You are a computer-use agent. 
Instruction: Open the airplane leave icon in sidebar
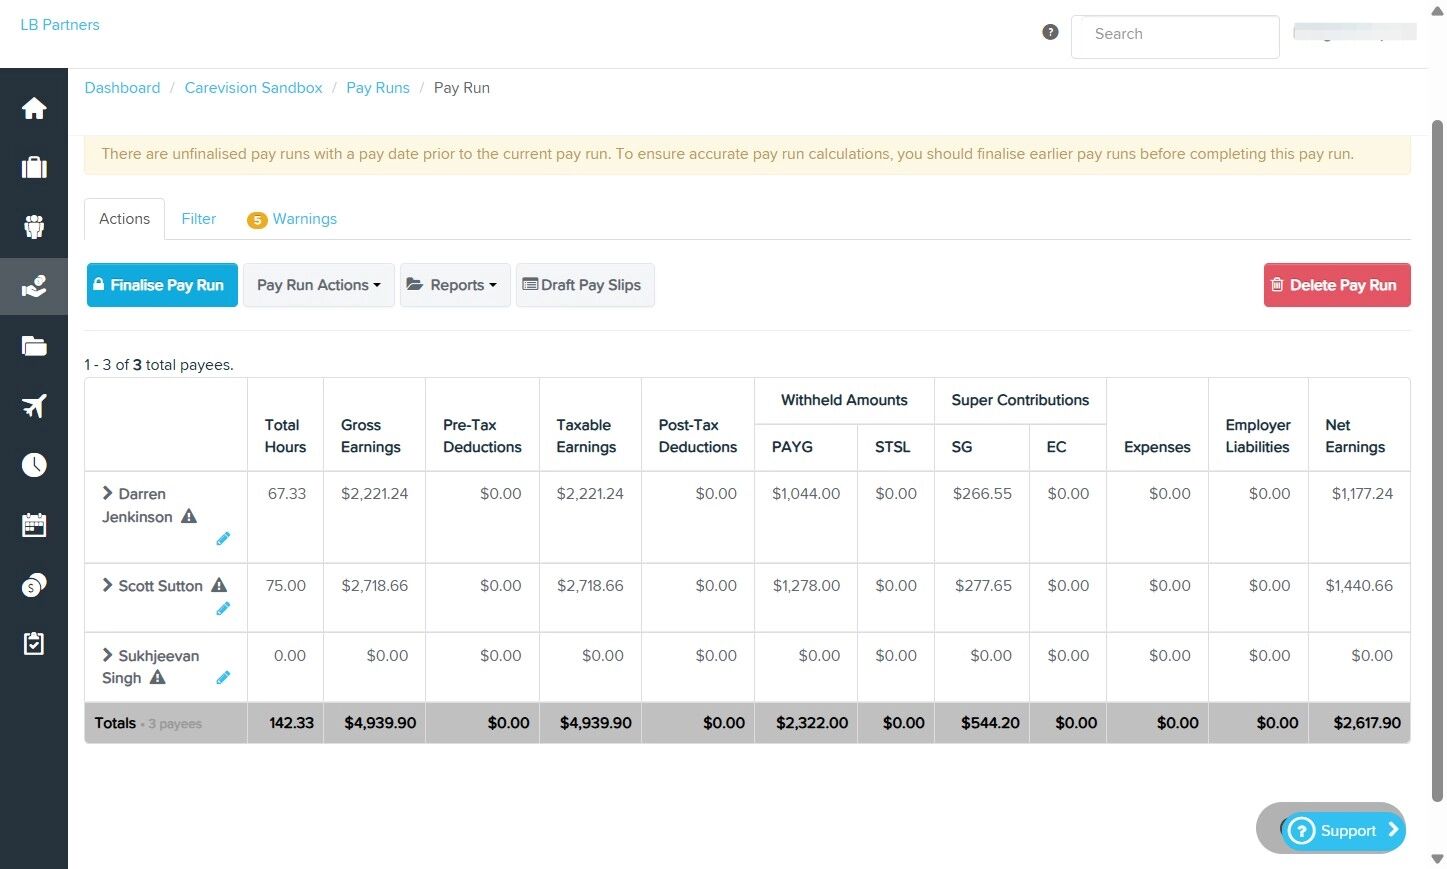(34, 405)
